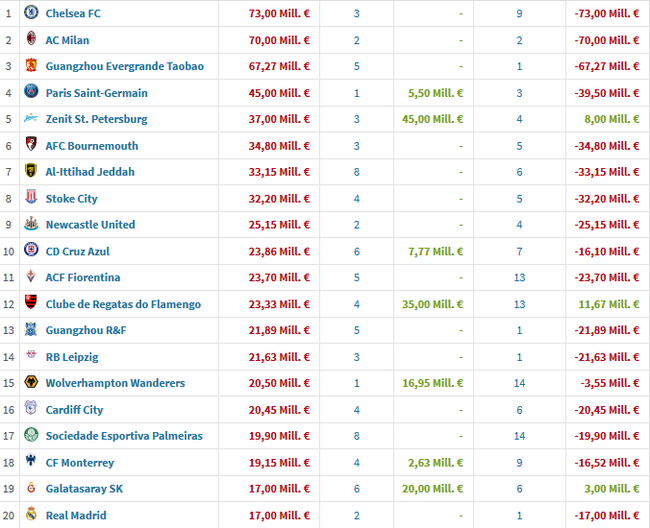
Task: Click Wolverhampton's 16,95 Mill. € income
Action: coord(432,383)
